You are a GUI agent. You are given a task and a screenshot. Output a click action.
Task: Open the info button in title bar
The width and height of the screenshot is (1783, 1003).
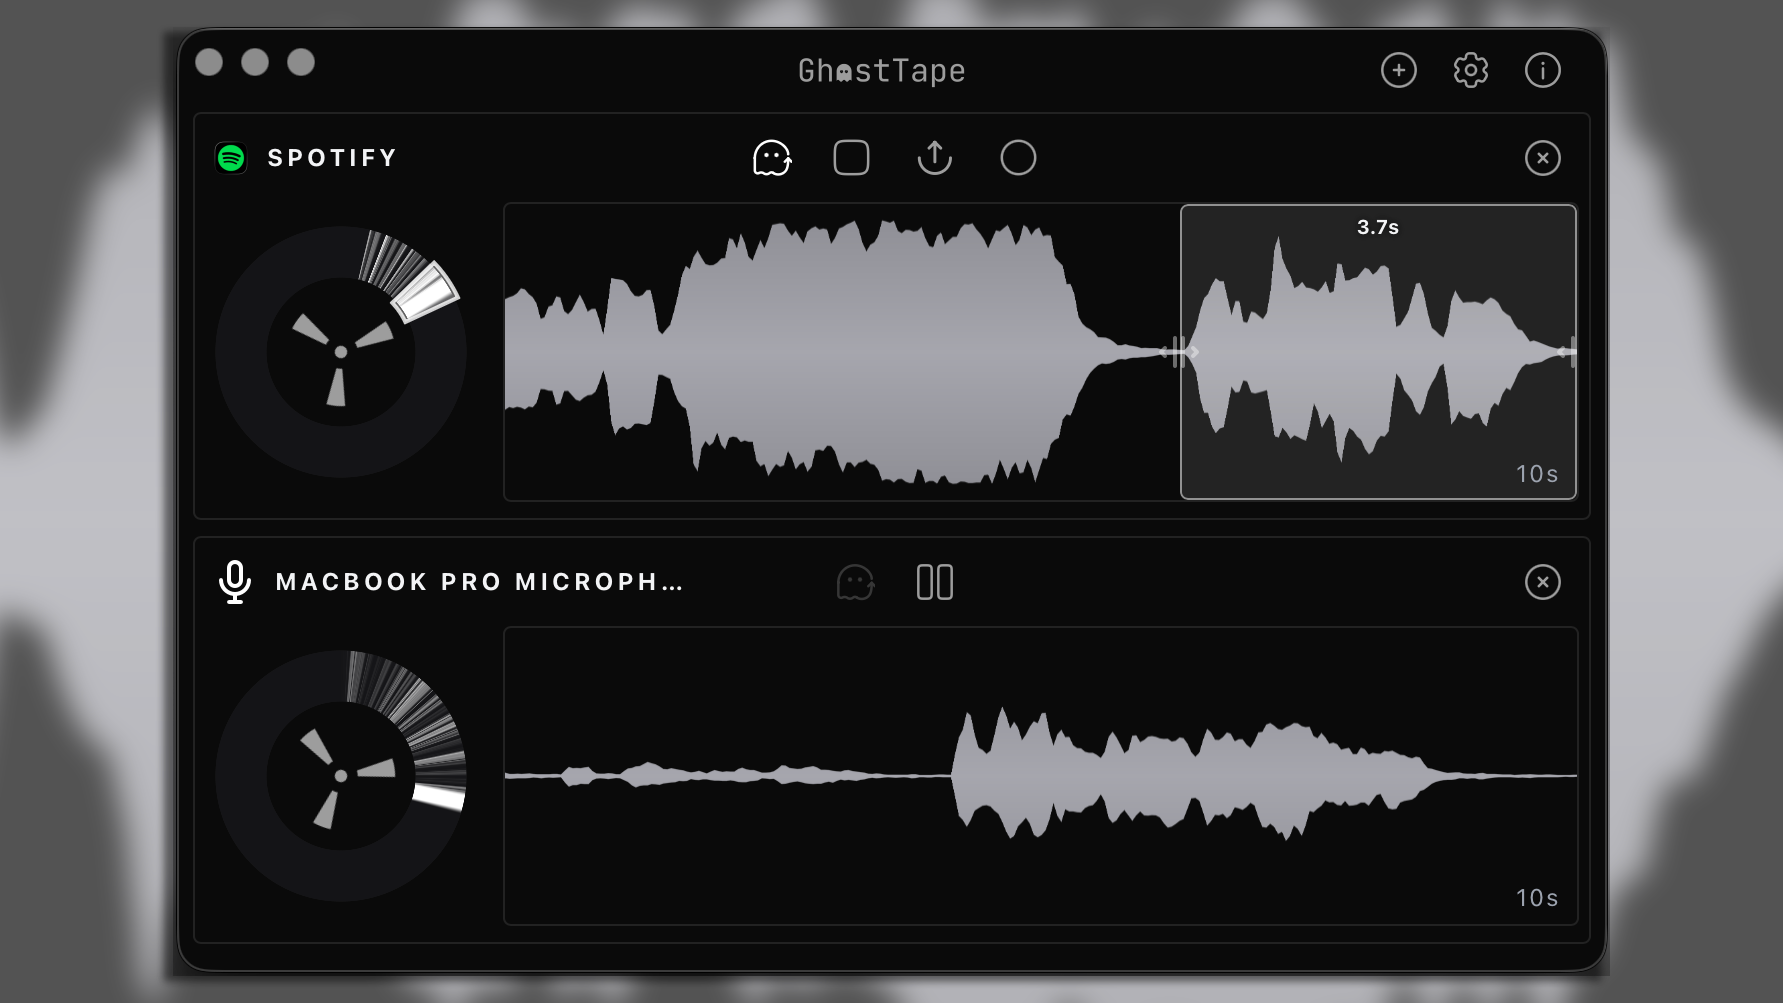click(x=1542, y=70)
